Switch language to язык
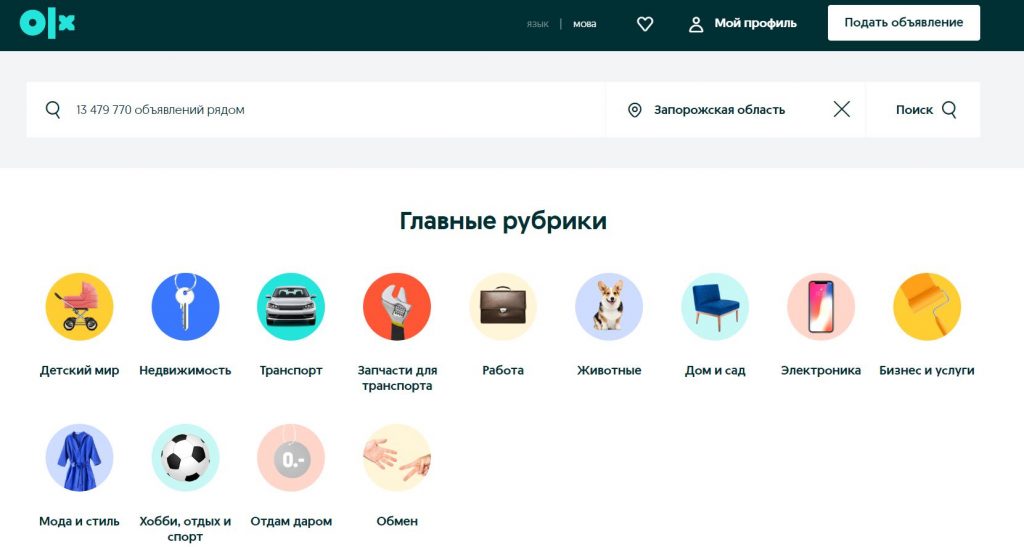This screenshot has height=547, width=1024. point(537,24)
